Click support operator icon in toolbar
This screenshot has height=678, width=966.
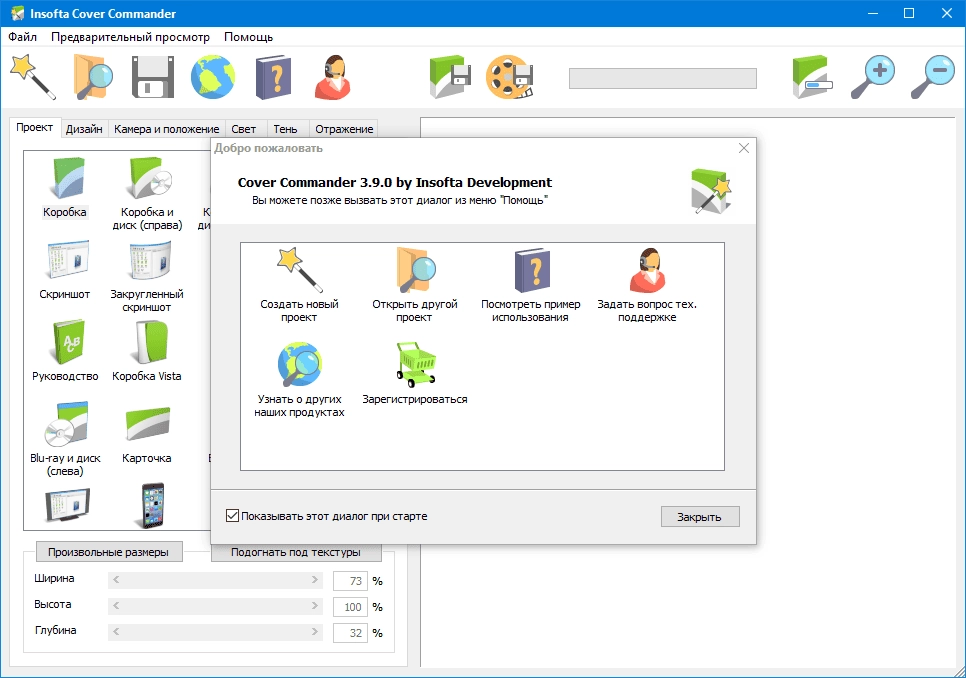click(333, 77)
